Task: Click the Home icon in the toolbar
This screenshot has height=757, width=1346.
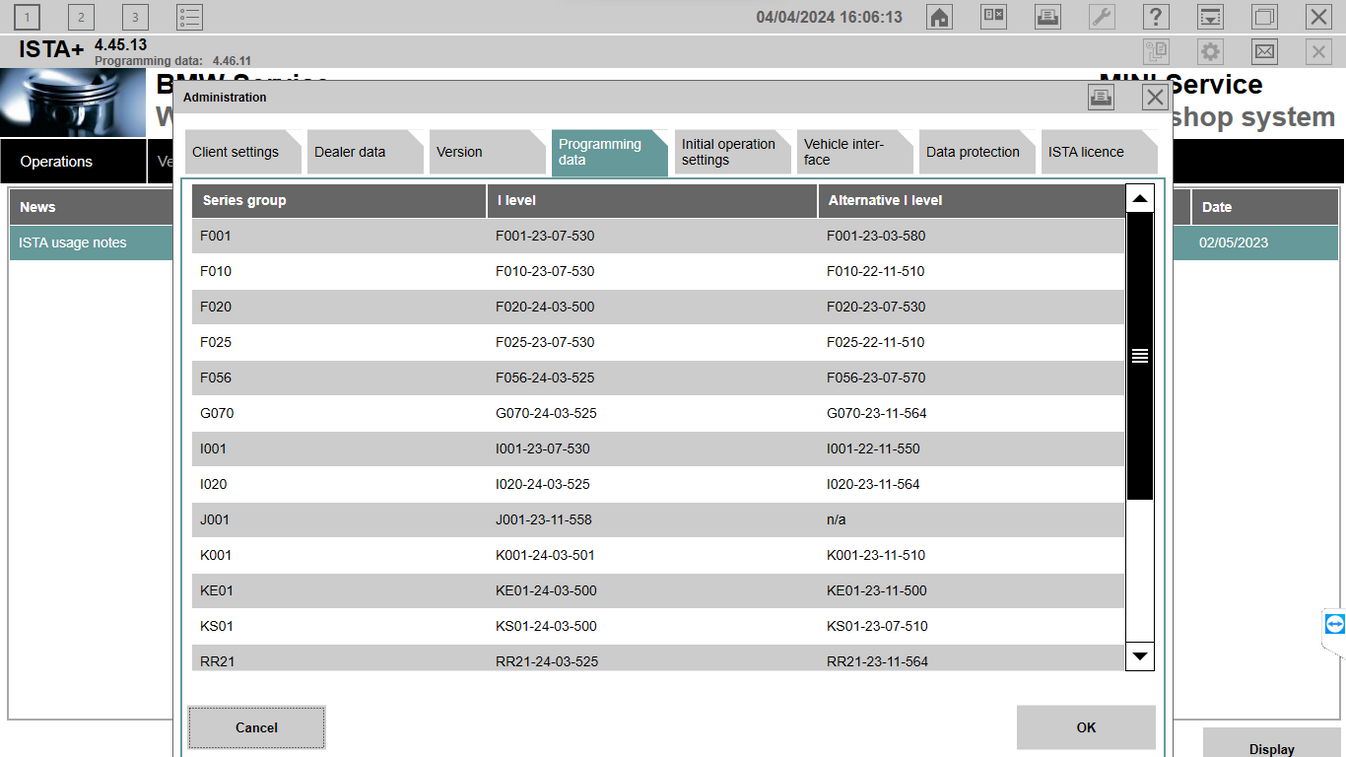Action: click(x=939, y=17)
